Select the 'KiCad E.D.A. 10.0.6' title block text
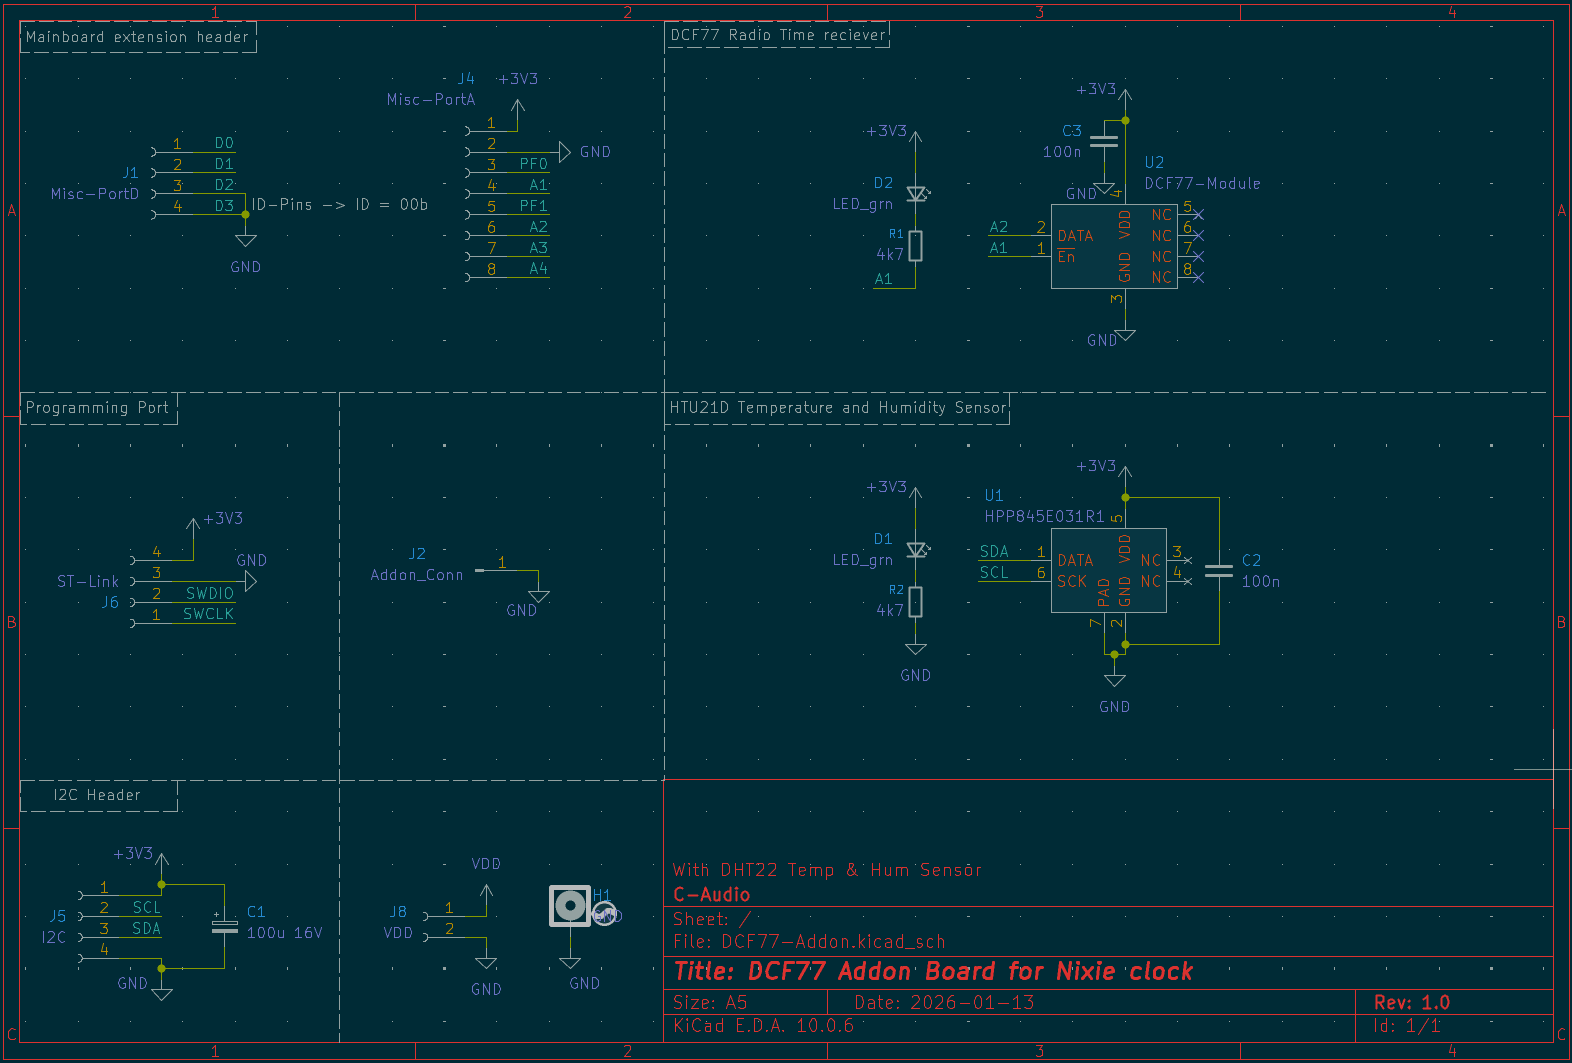1572x1063 pixels. point(764,1026)
